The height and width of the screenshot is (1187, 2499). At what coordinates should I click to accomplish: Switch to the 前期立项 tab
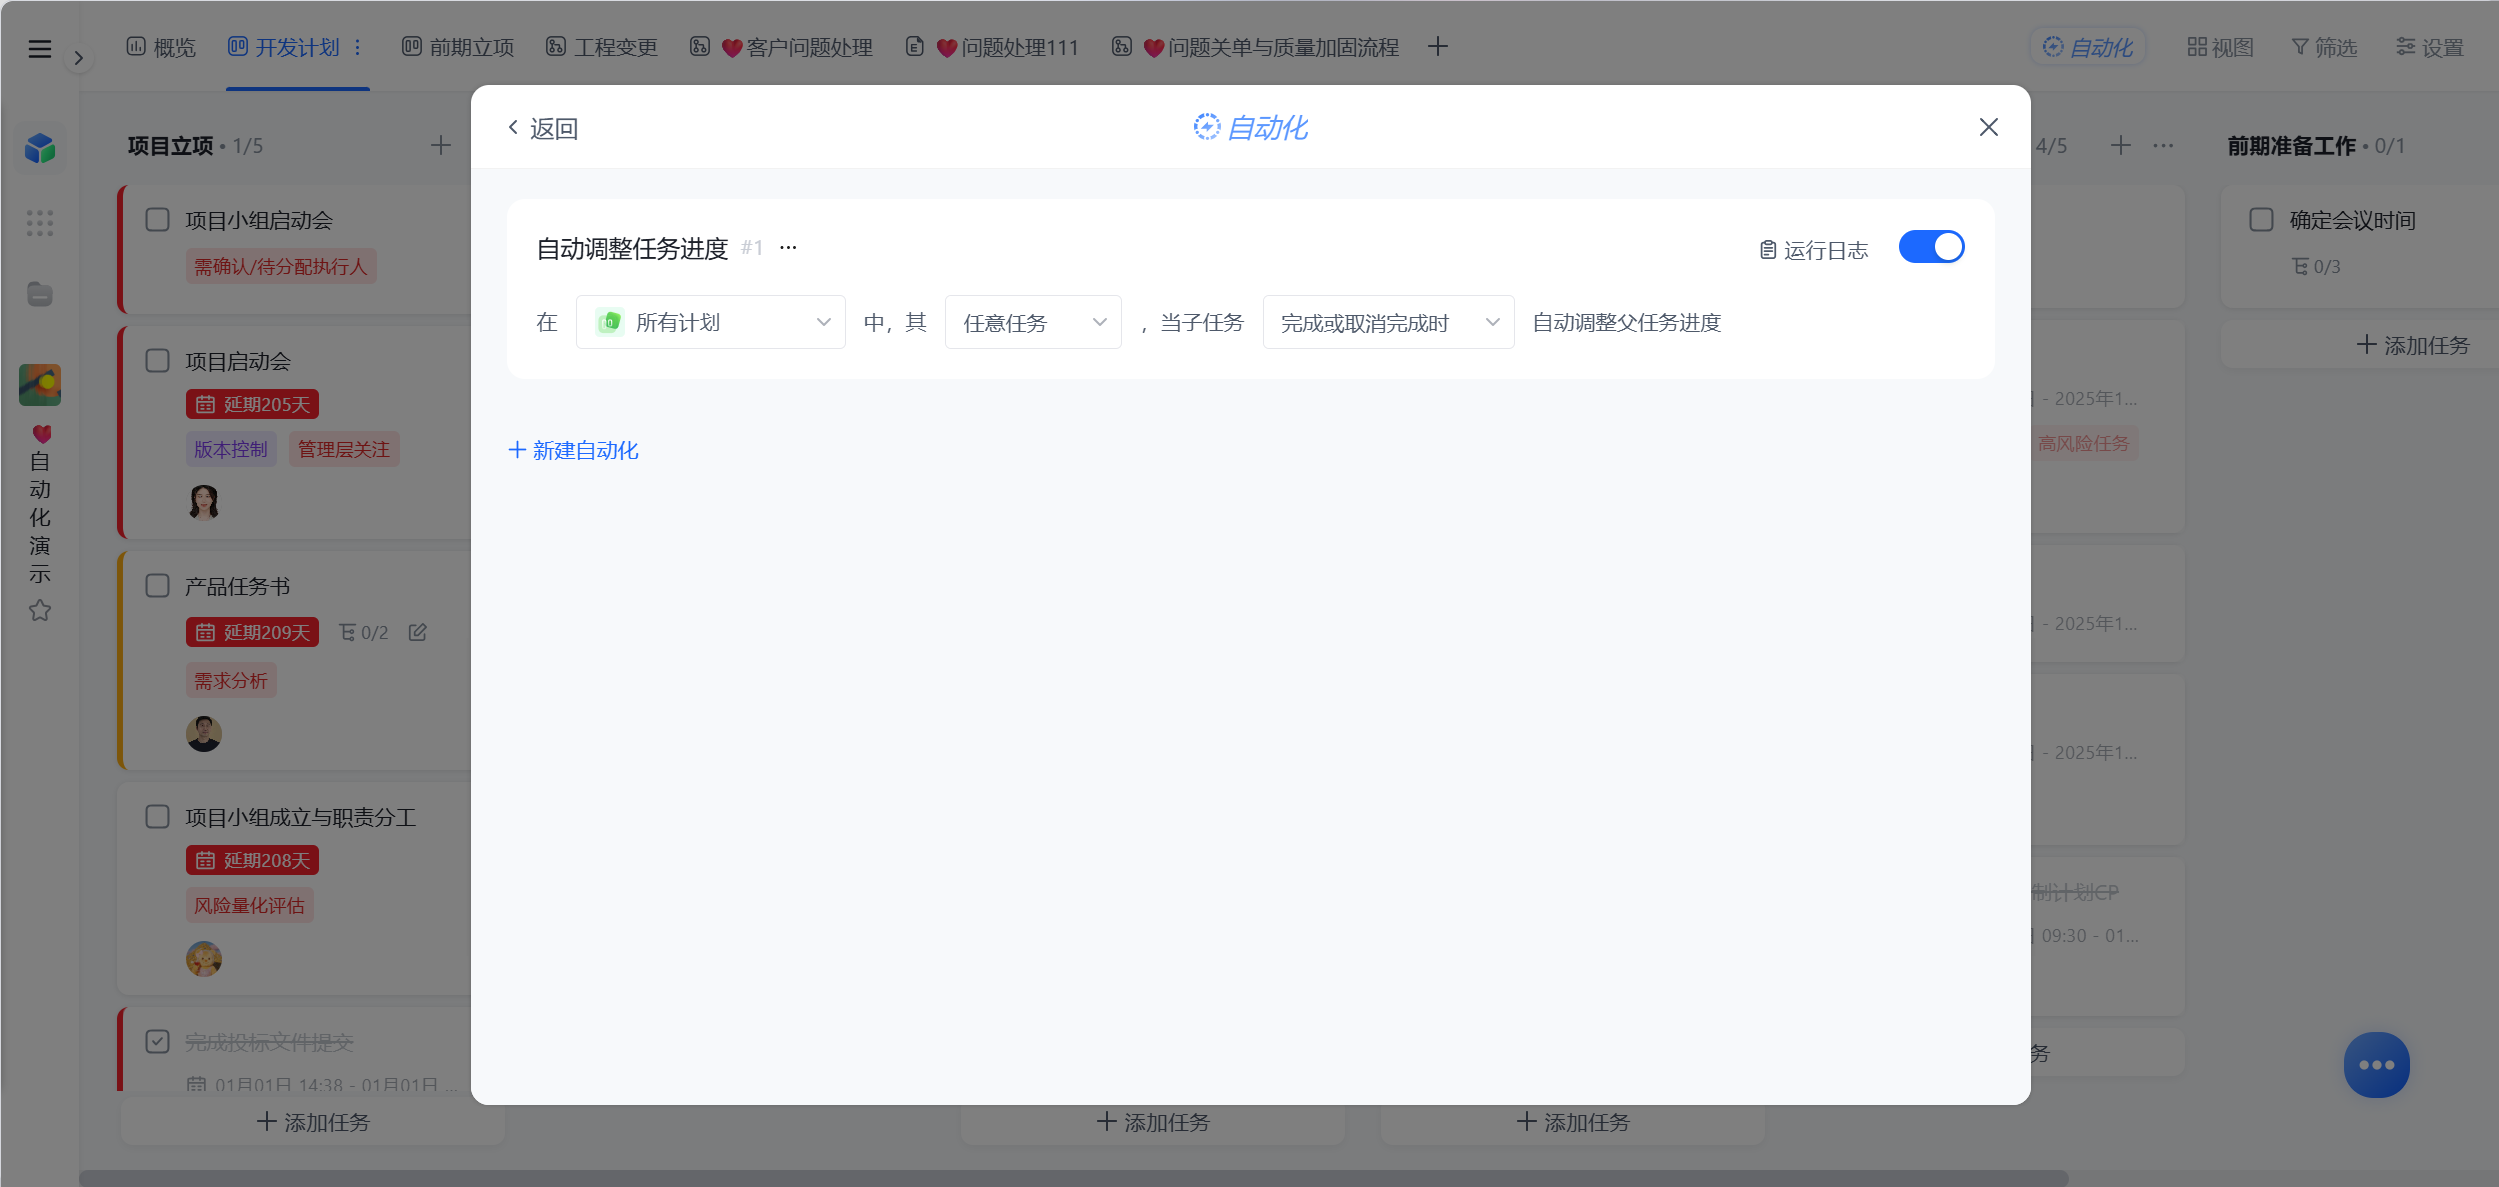(458, 47)
